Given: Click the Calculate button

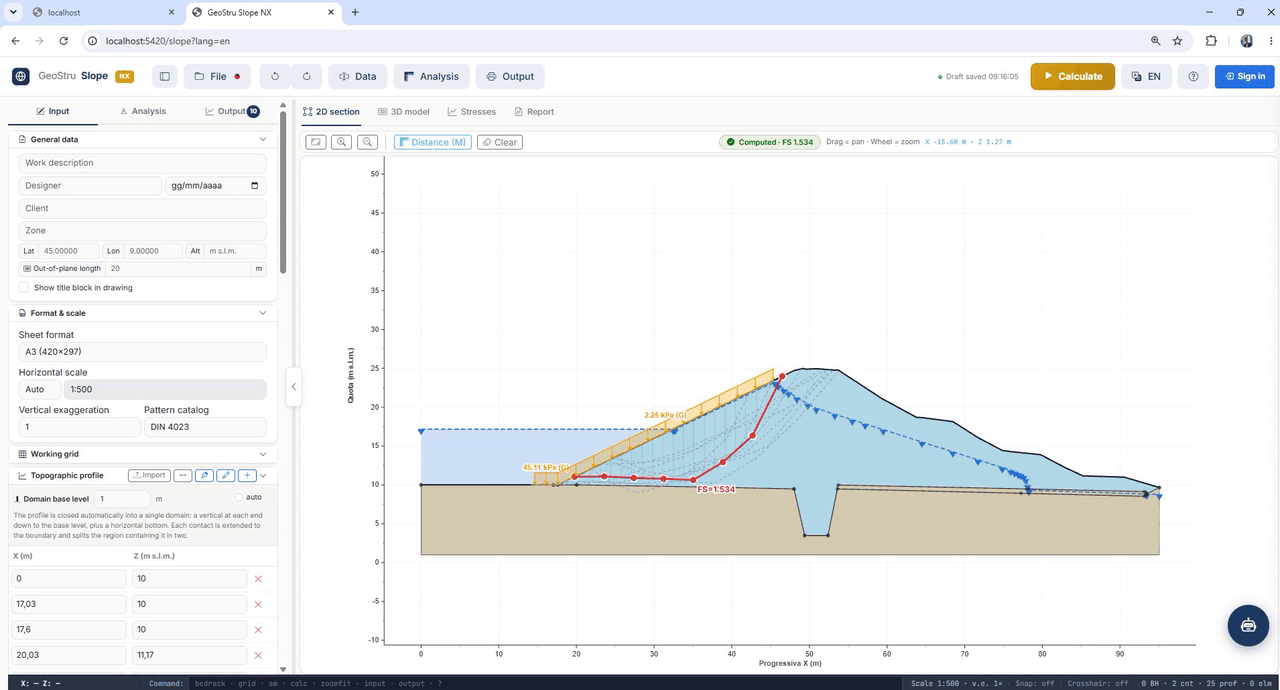Looking at the screenshot, I should click(x=1073, y=76).
